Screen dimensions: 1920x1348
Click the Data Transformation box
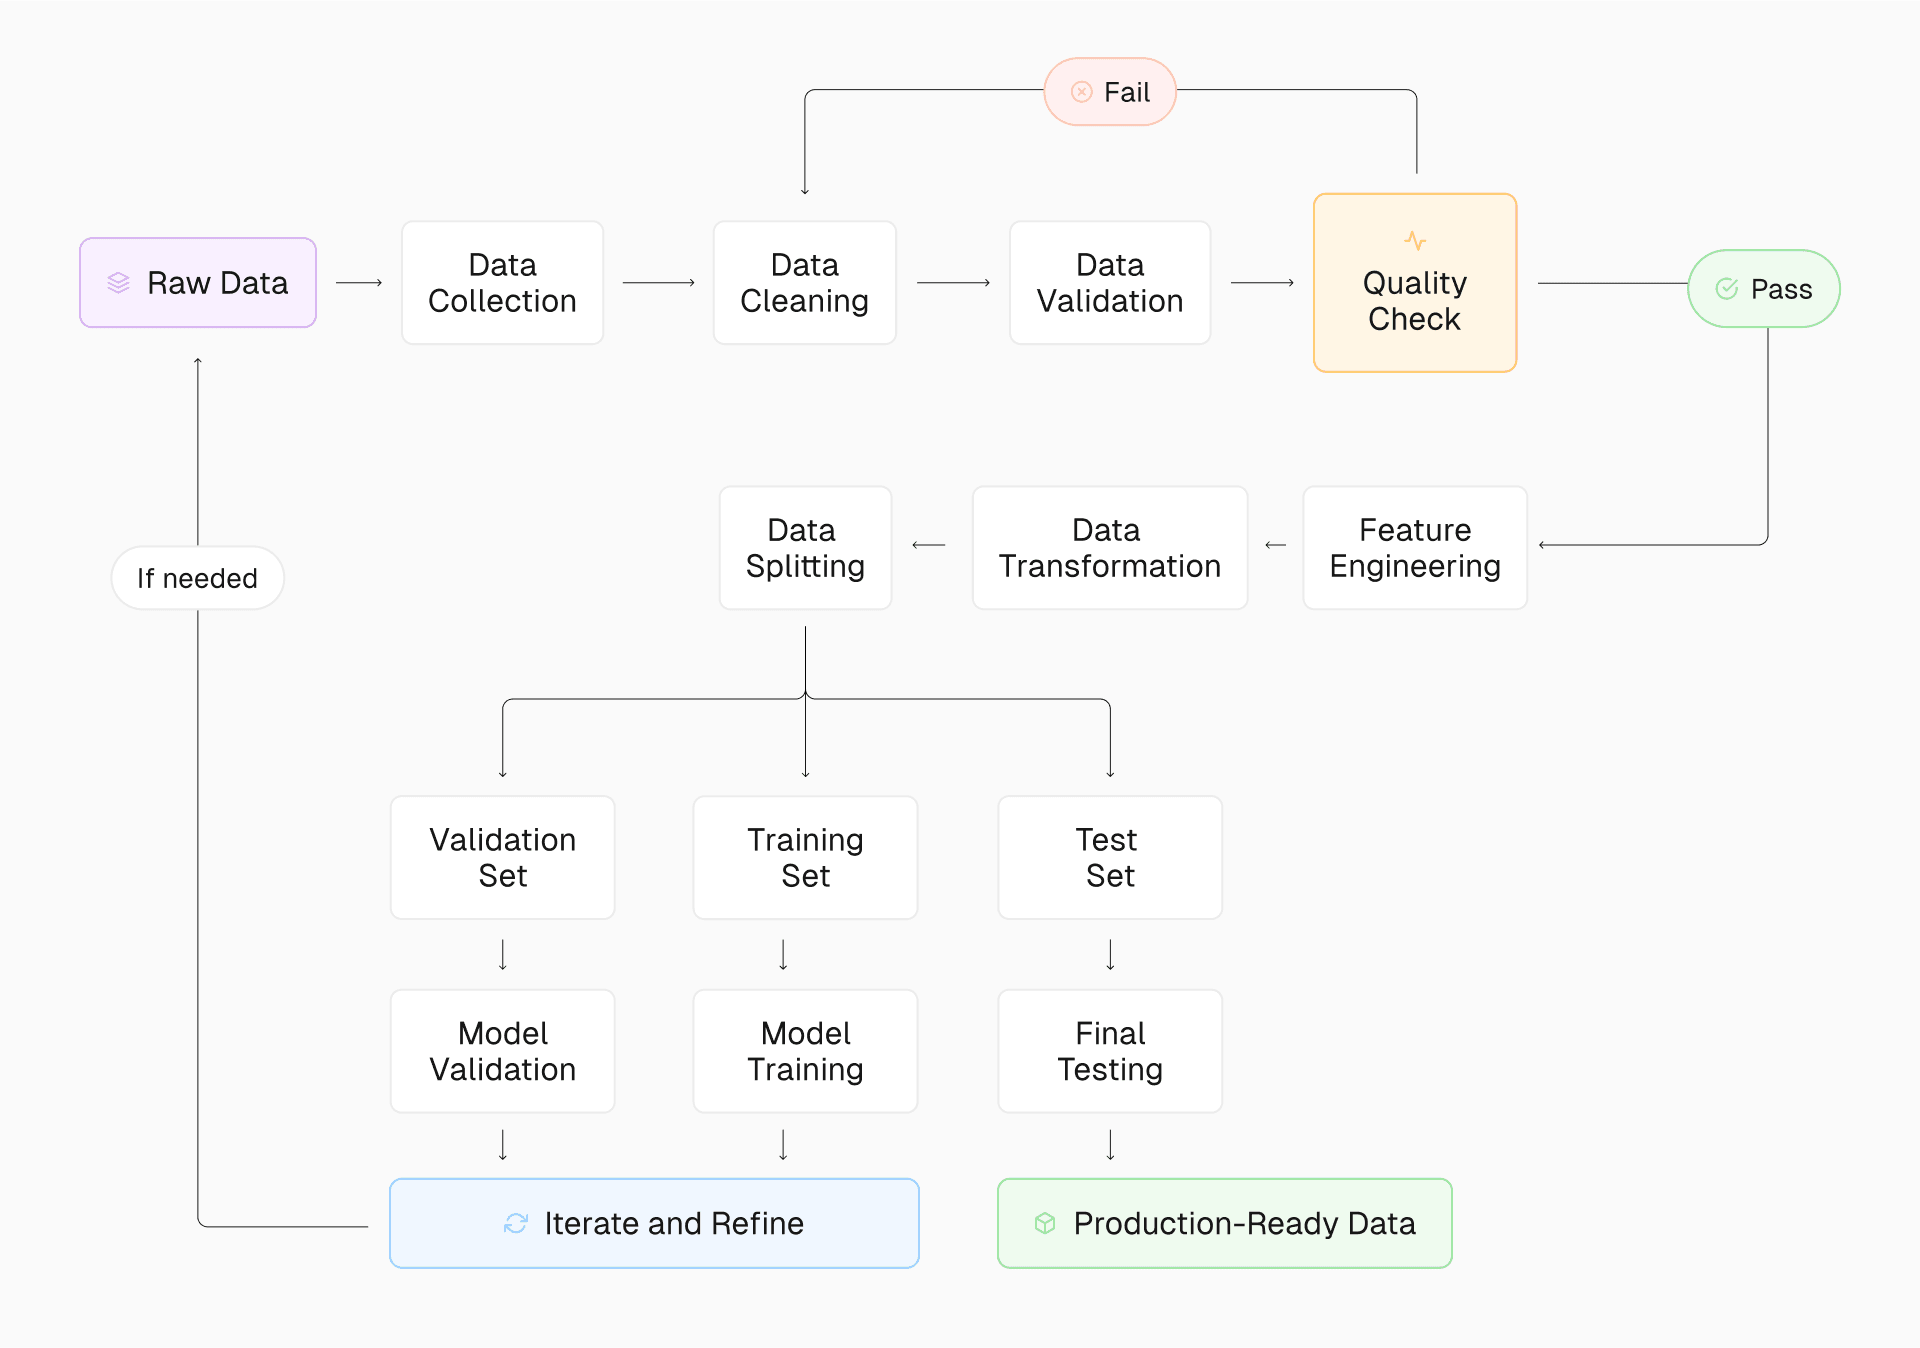pos(1110,548)
